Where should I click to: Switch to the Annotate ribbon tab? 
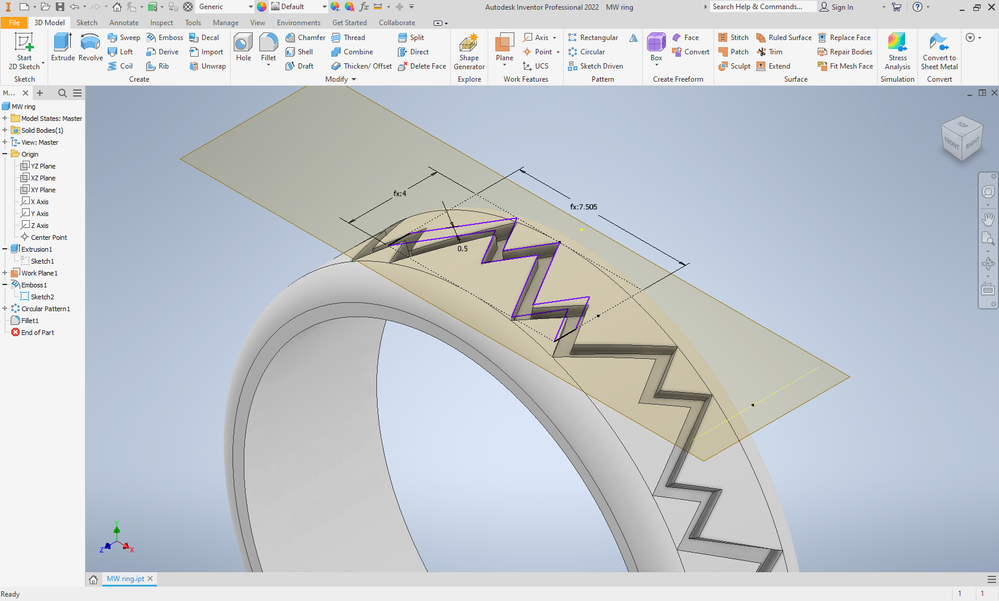pyautogui.click(x=124, y=22)
